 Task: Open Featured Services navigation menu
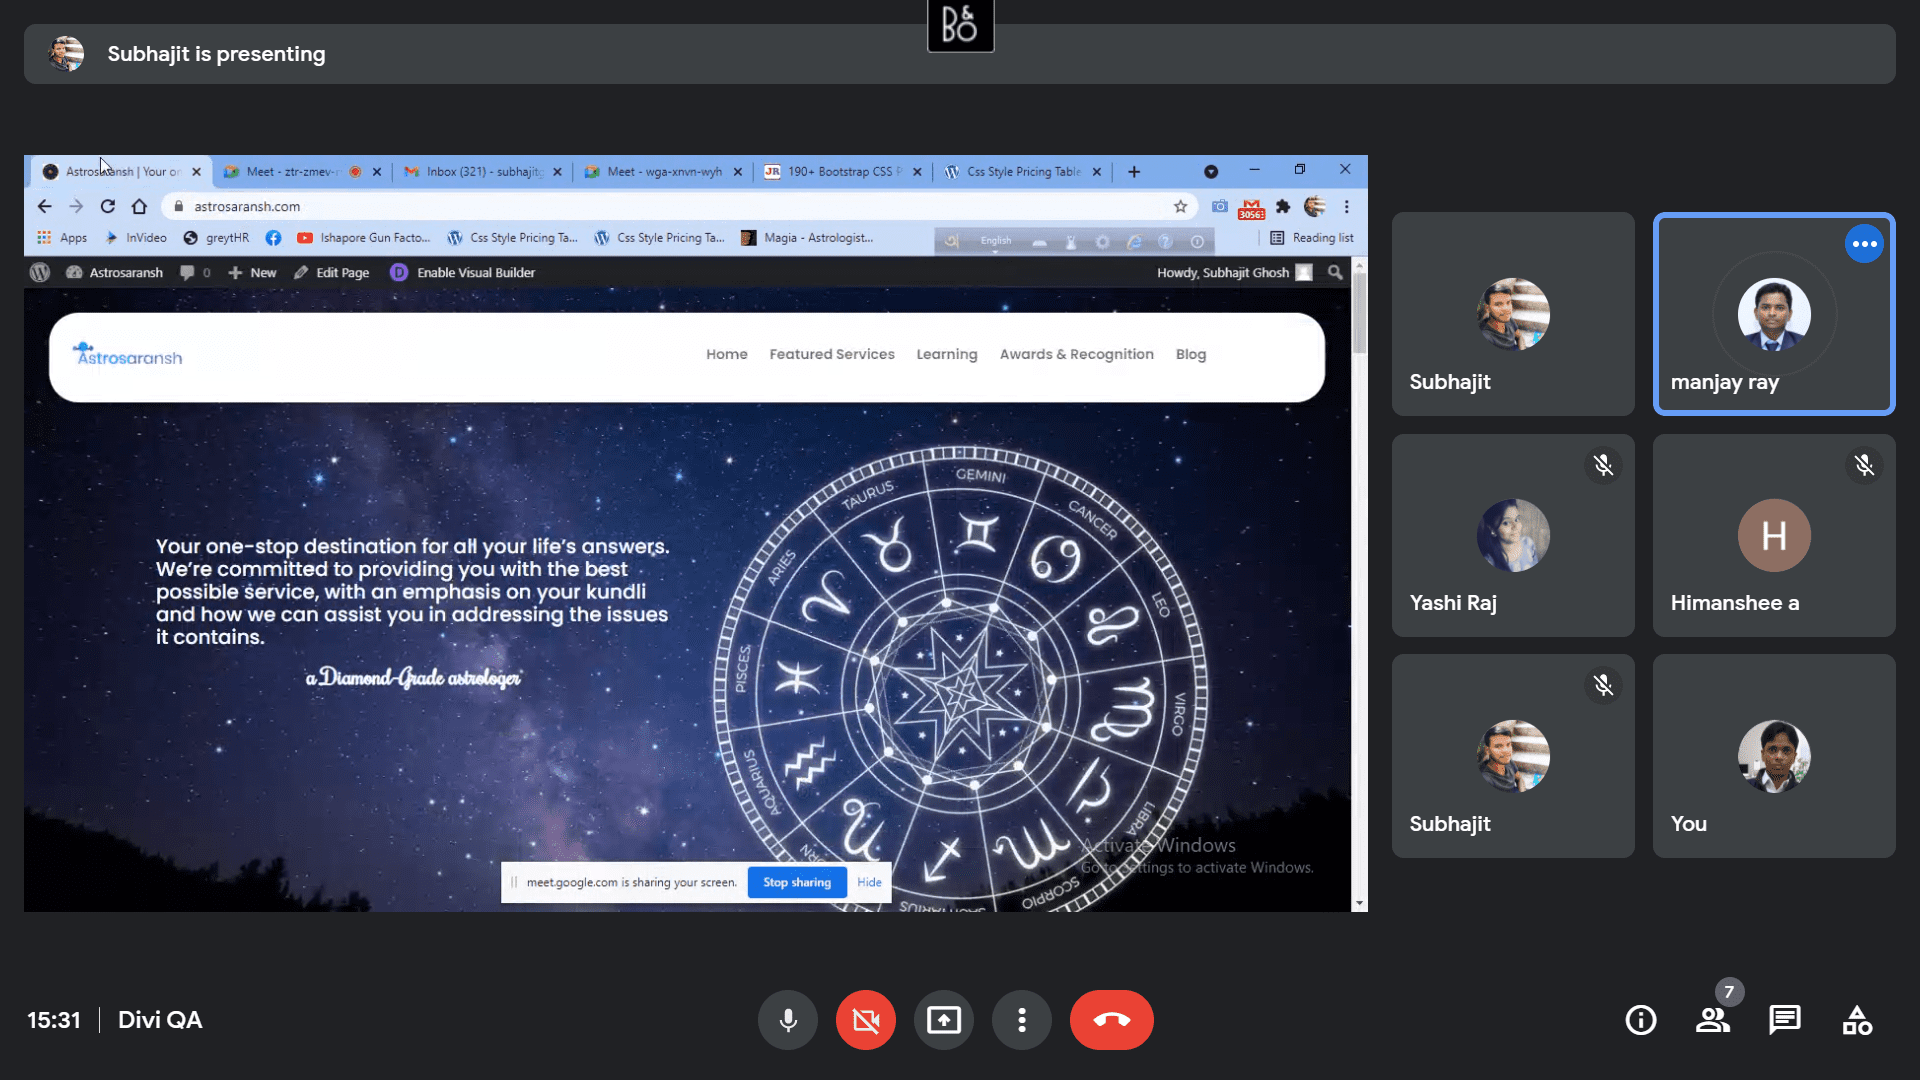click(x=832, y=353)
